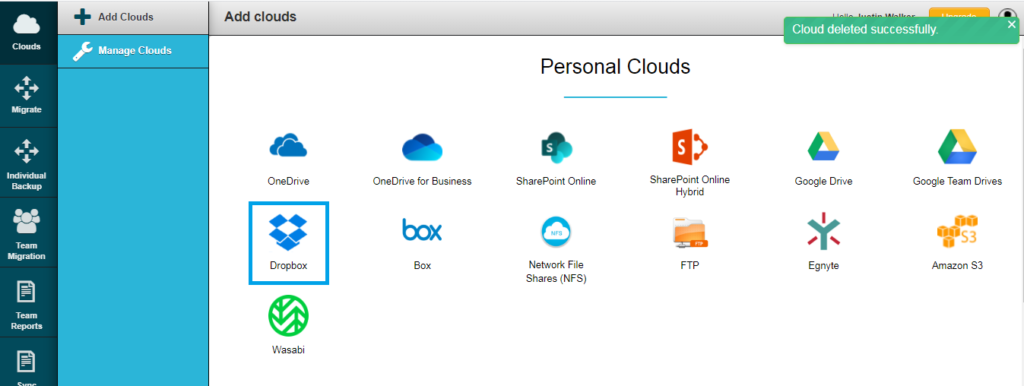
Task: Select the Dropbox cloud icon
Action: [289, 233]
